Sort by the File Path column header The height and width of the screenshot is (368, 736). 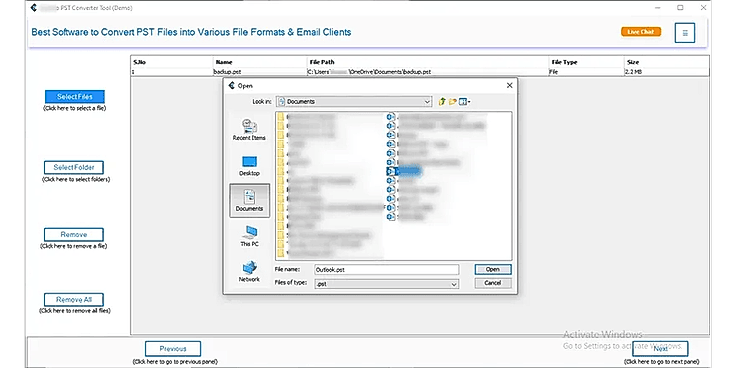pos(428,62)
